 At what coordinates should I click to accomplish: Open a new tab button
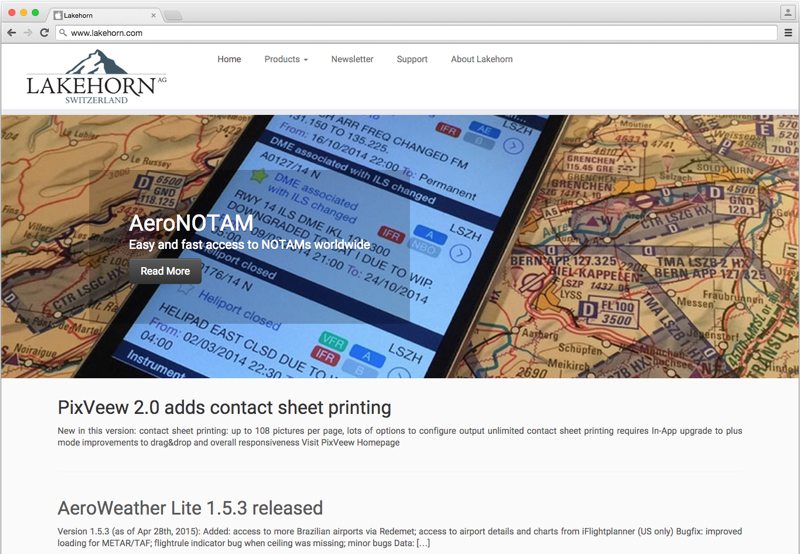[x=173, y=16]
